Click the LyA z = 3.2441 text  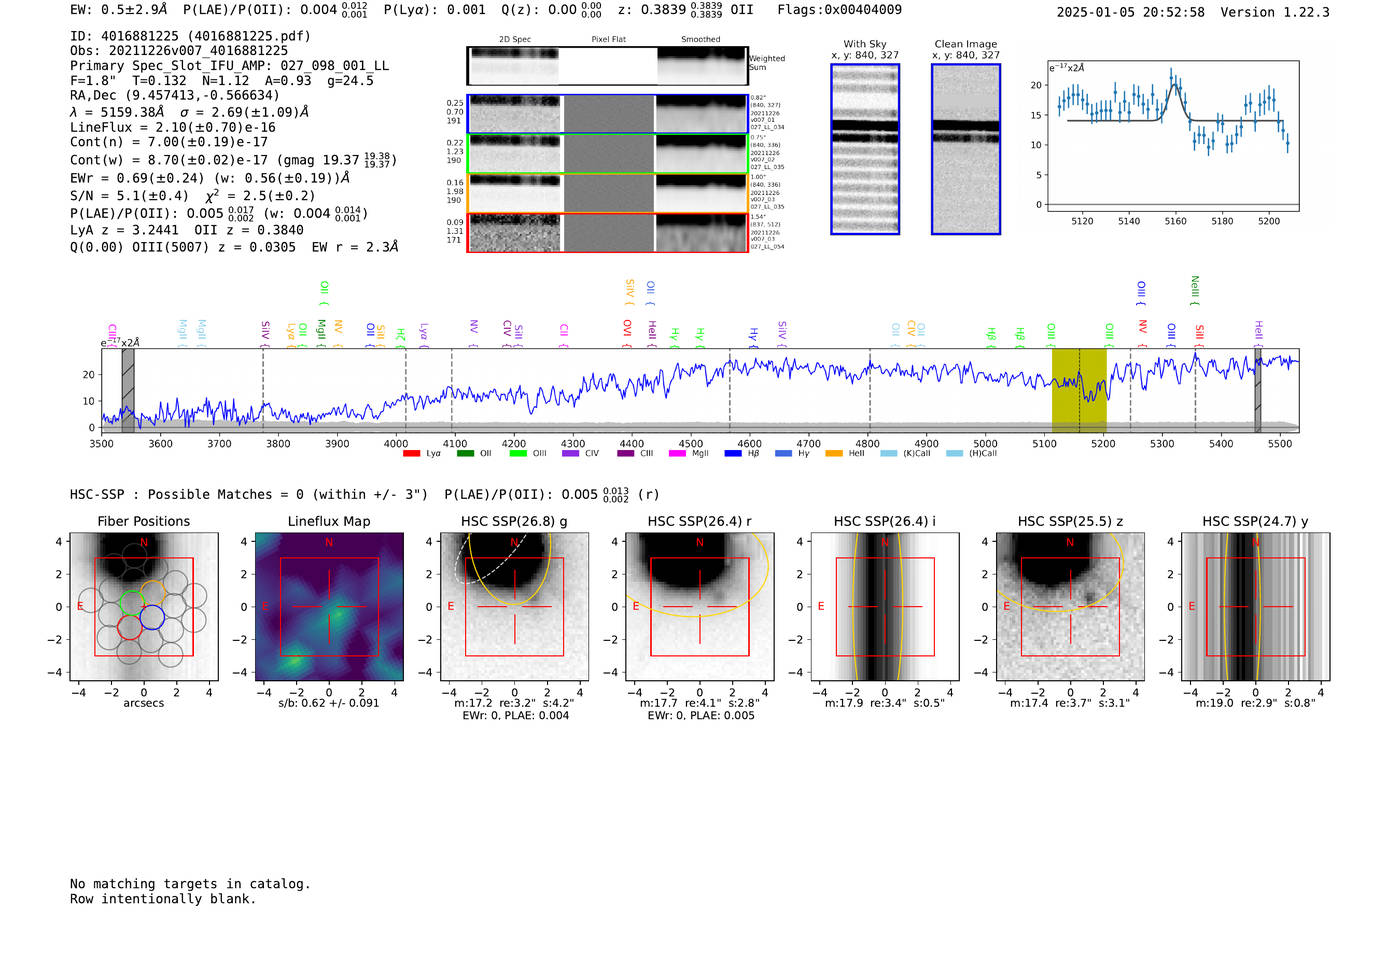tap(125, 230)
